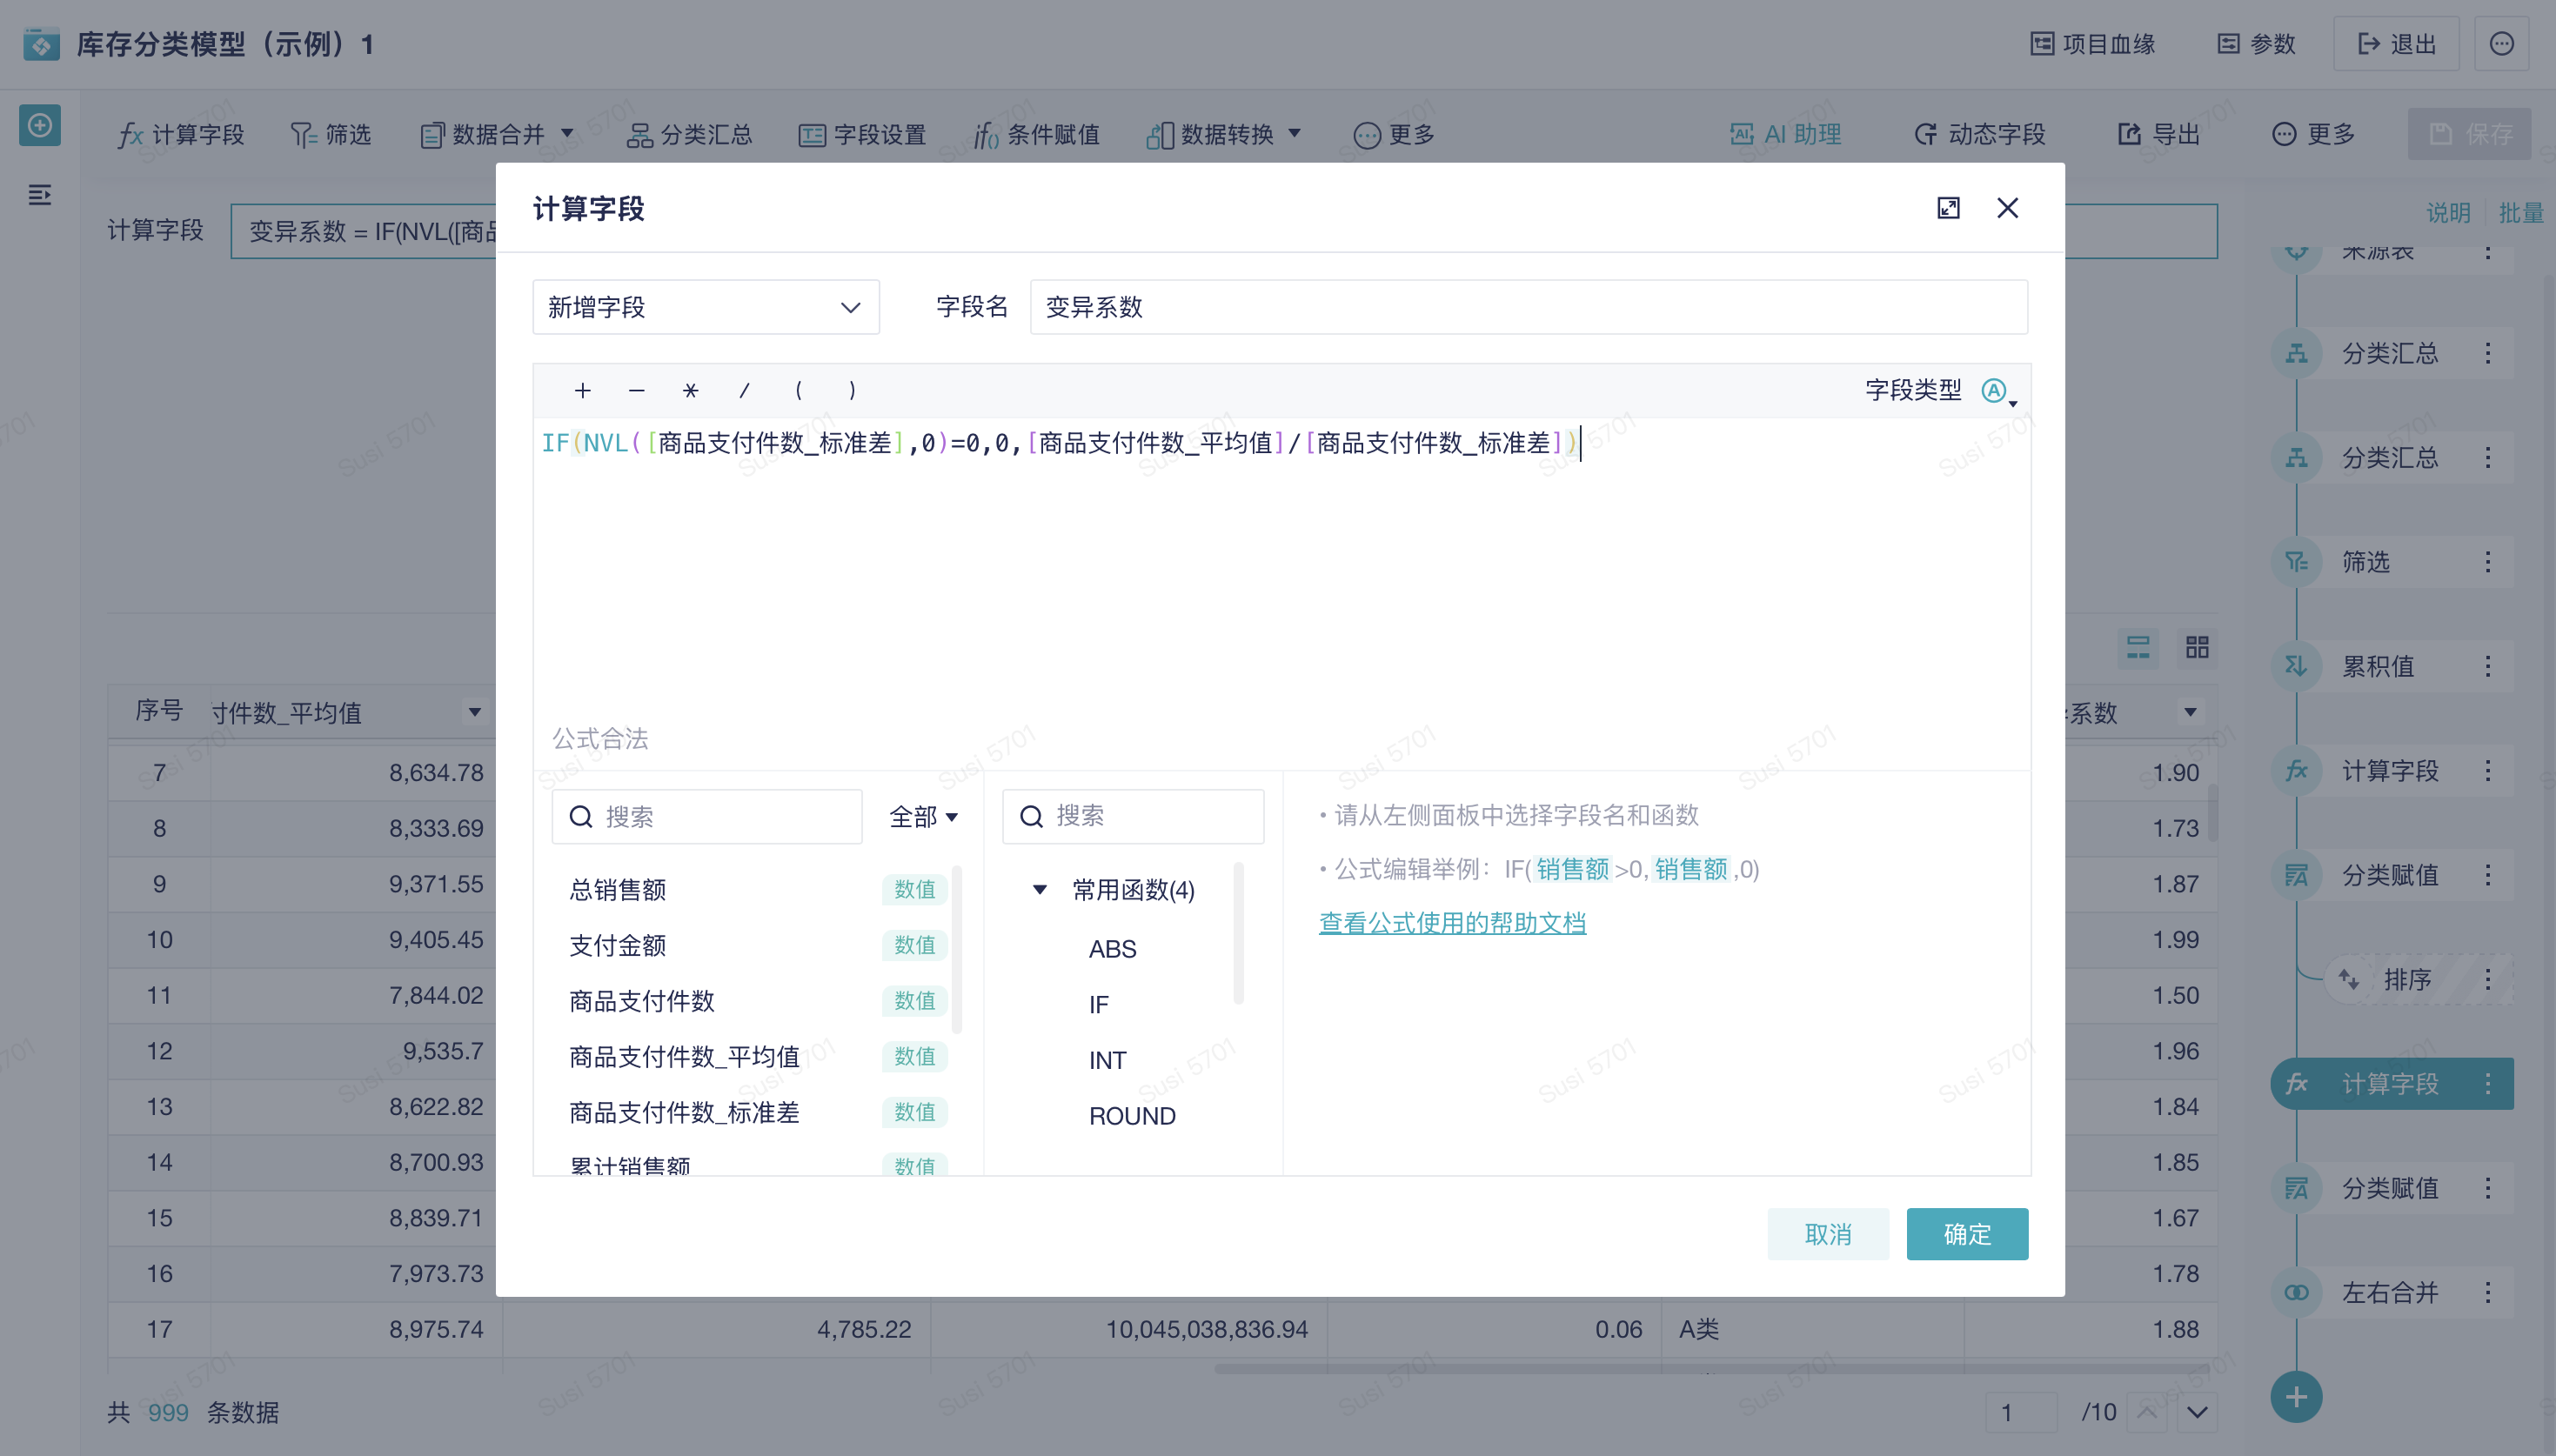Click the field type icon
The height and width of the screenshot is (1456, 2556).
pyautogui.click(x=1995, y=391)
